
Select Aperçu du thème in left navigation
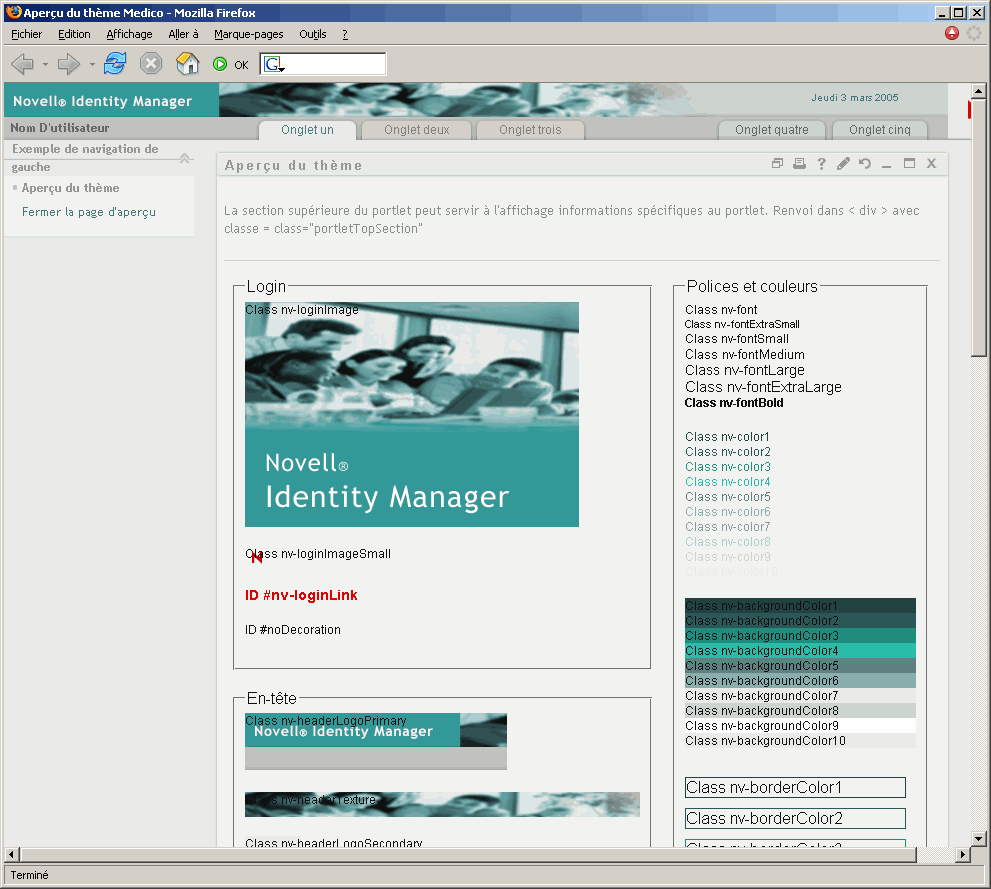(x=70, y=188)
